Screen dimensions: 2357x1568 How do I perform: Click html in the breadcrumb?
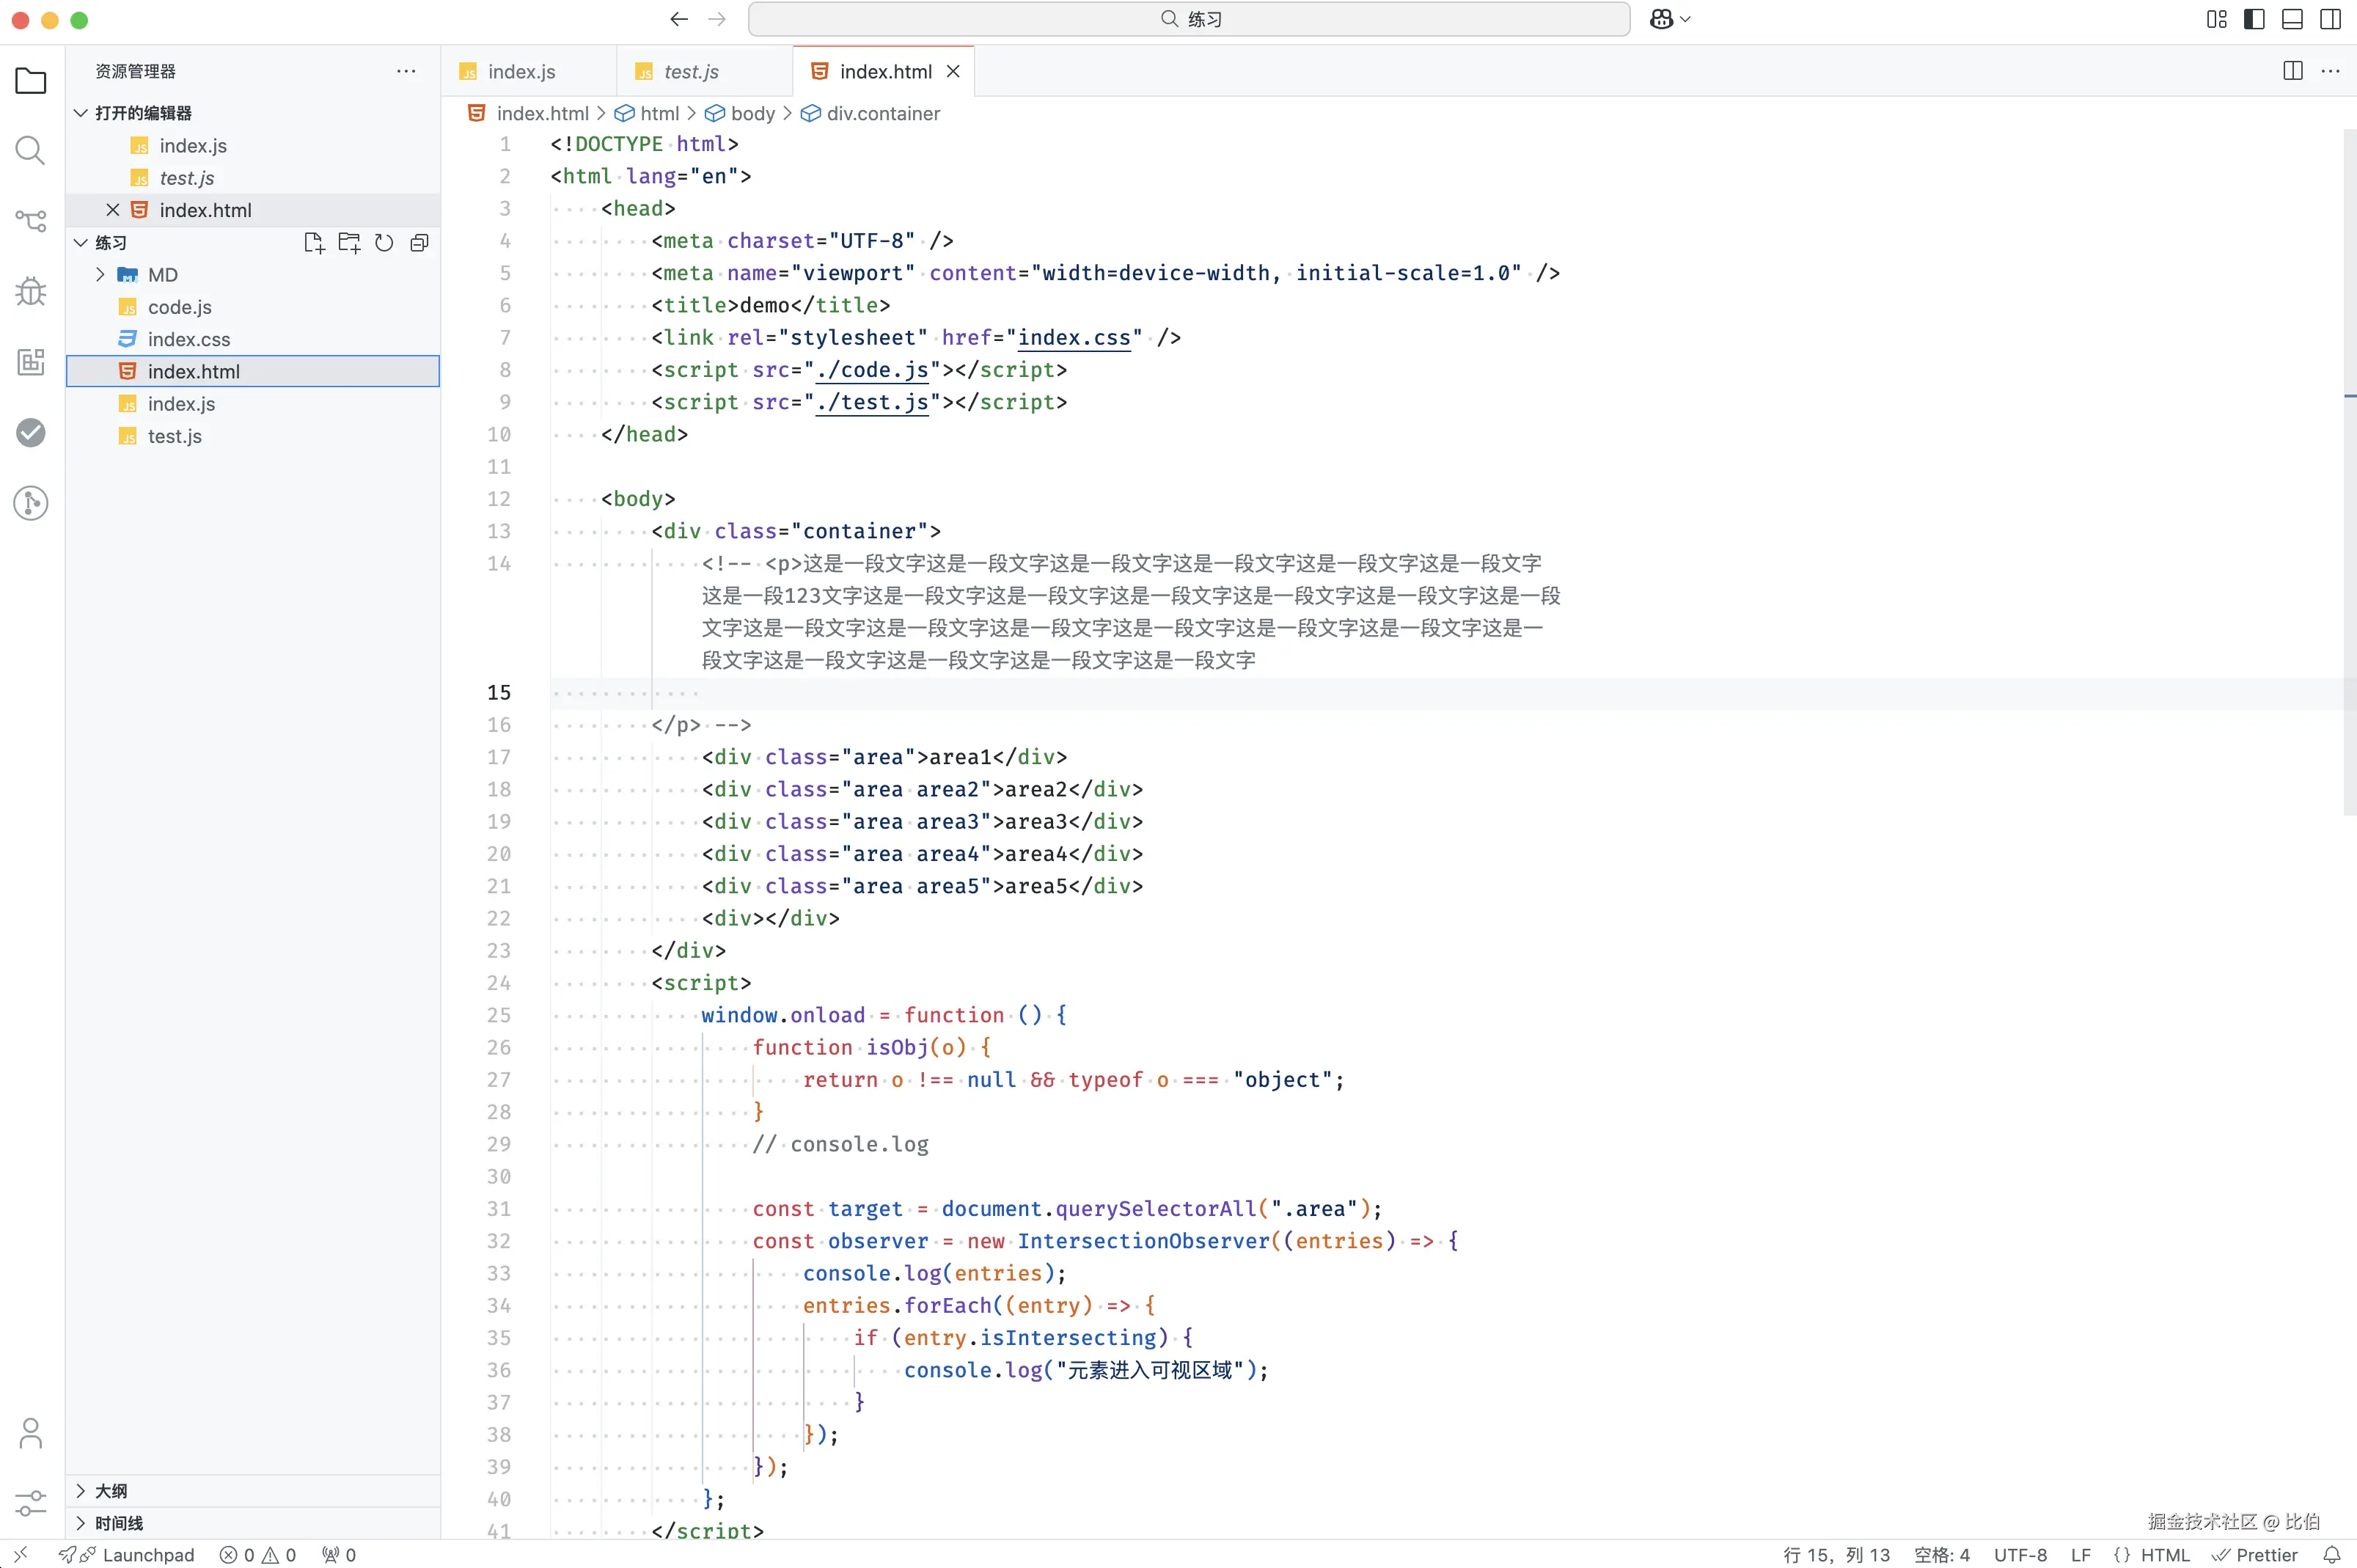click(x=659, y=113)
